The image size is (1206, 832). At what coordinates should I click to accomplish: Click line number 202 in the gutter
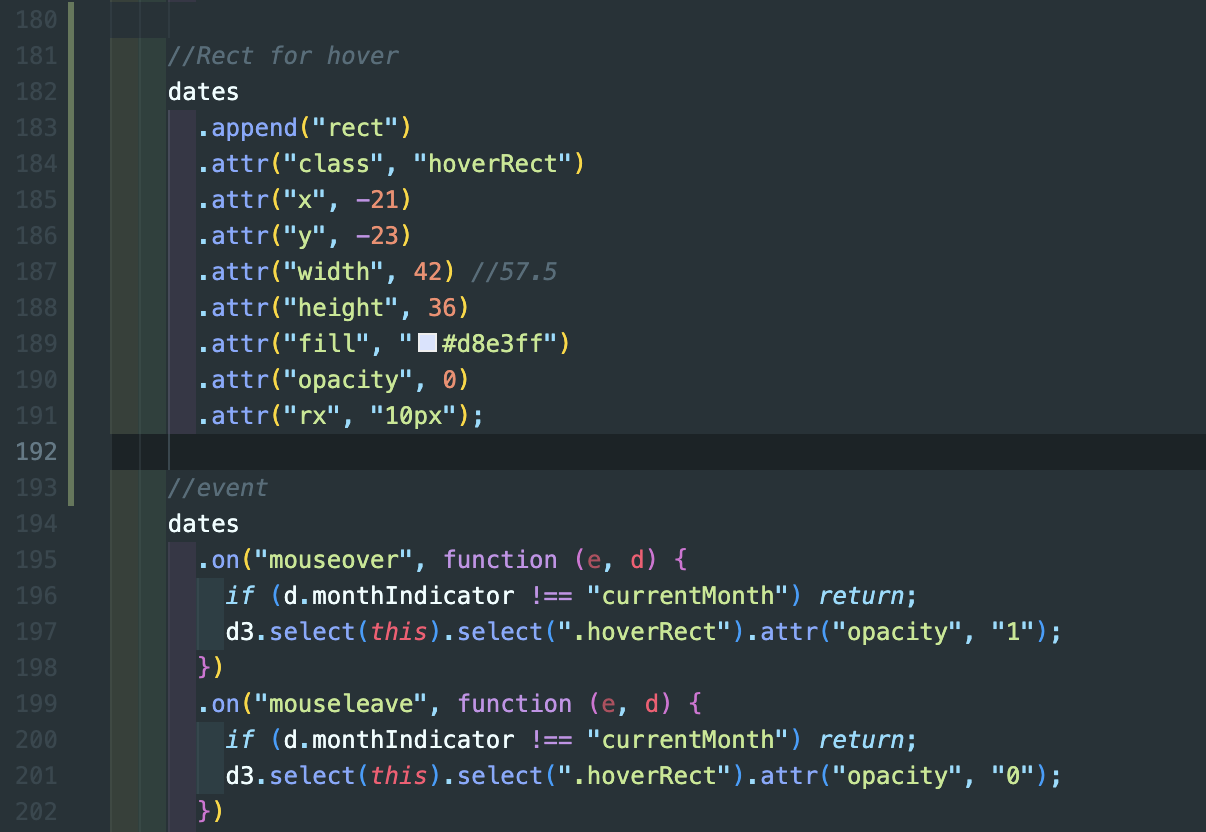click(x=37, y=812)
